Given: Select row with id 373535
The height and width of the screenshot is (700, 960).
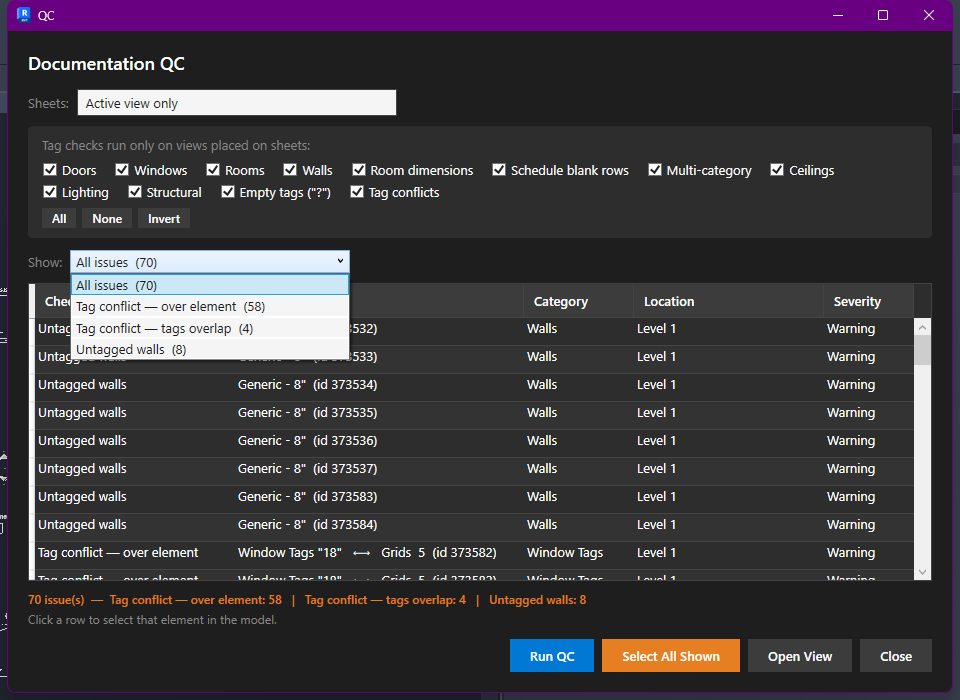Looking at the screenshot, I should tap(474, 413).
